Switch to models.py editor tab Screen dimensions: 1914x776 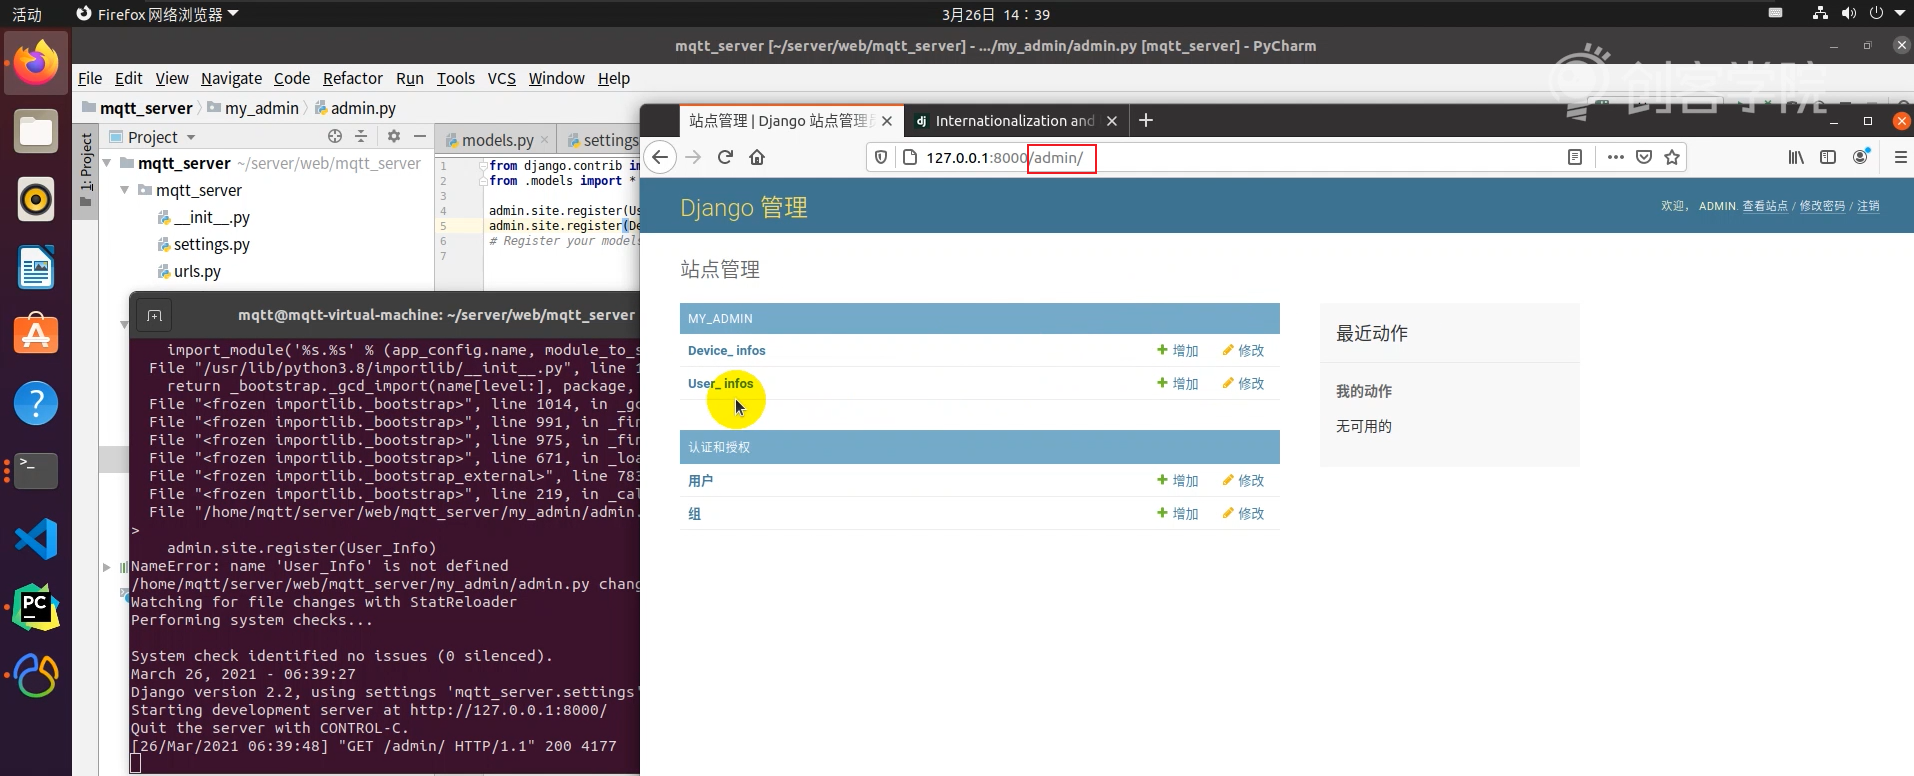[497, 140]
